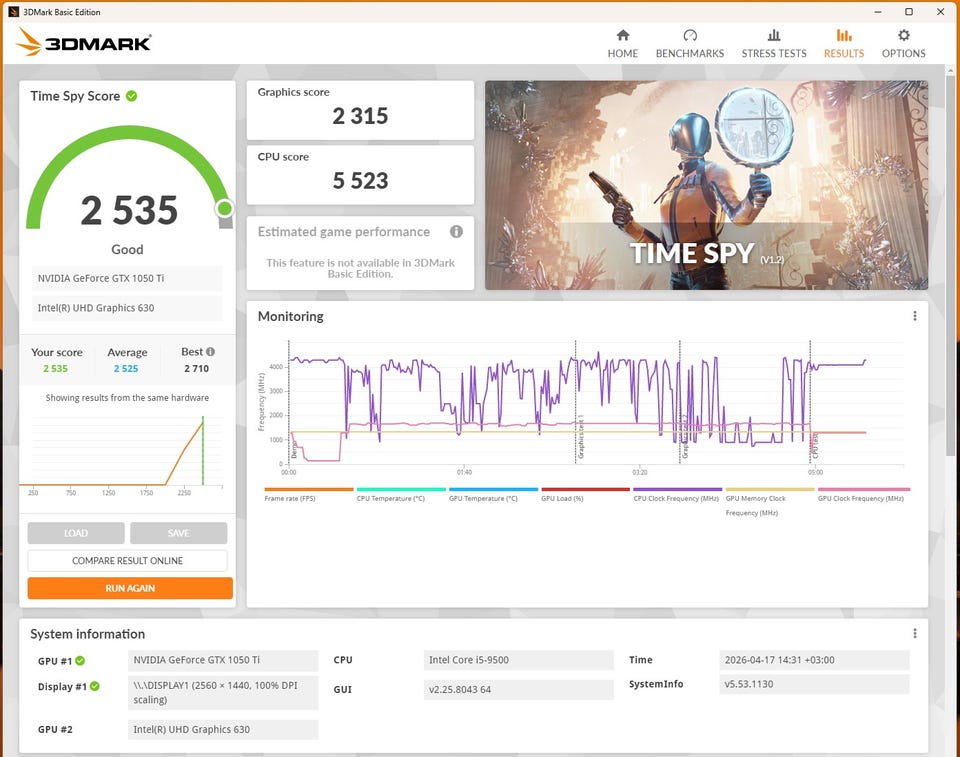Show info for Estimated game performance
Image resolution: width=960 pixels, height=757 pixels.
tap(456, 232)
